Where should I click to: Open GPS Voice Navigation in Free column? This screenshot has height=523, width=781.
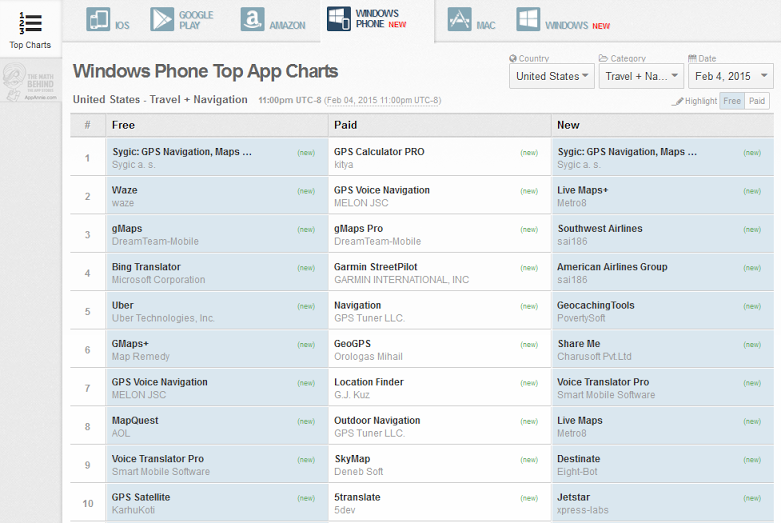click(x=159, y=382)
